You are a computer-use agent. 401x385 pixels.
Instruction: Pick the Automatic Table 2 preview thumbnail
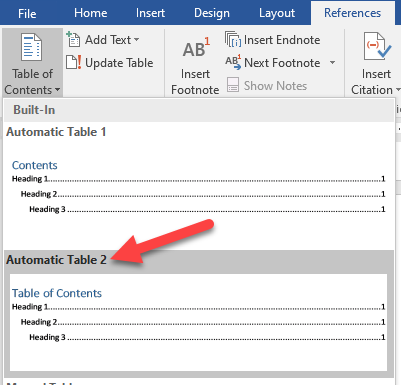pos(199,322)
